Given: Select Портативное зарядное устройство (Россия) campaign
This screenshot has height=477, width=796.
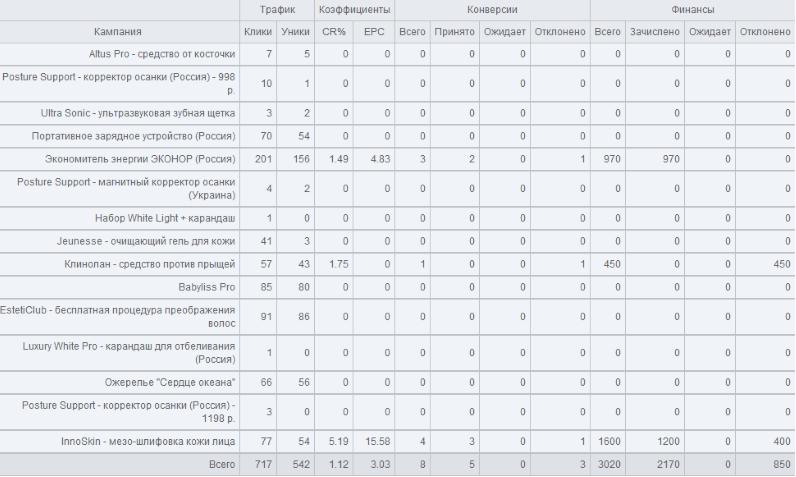Looking at the screenshot, I should click(x=134, y=136).
